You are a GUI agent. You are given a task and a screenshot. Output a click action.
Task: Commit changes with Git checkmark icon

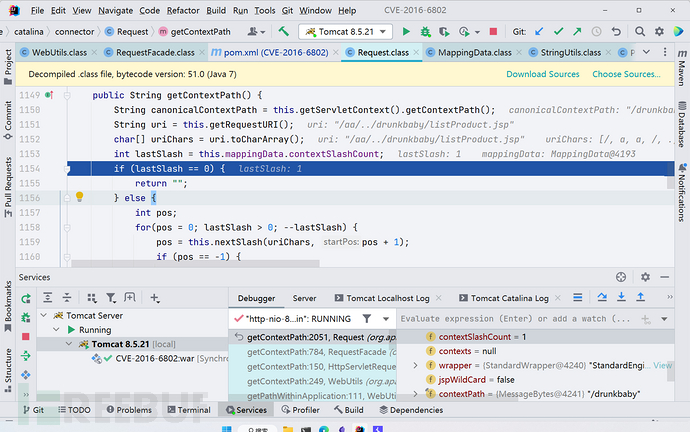point(558,32)
